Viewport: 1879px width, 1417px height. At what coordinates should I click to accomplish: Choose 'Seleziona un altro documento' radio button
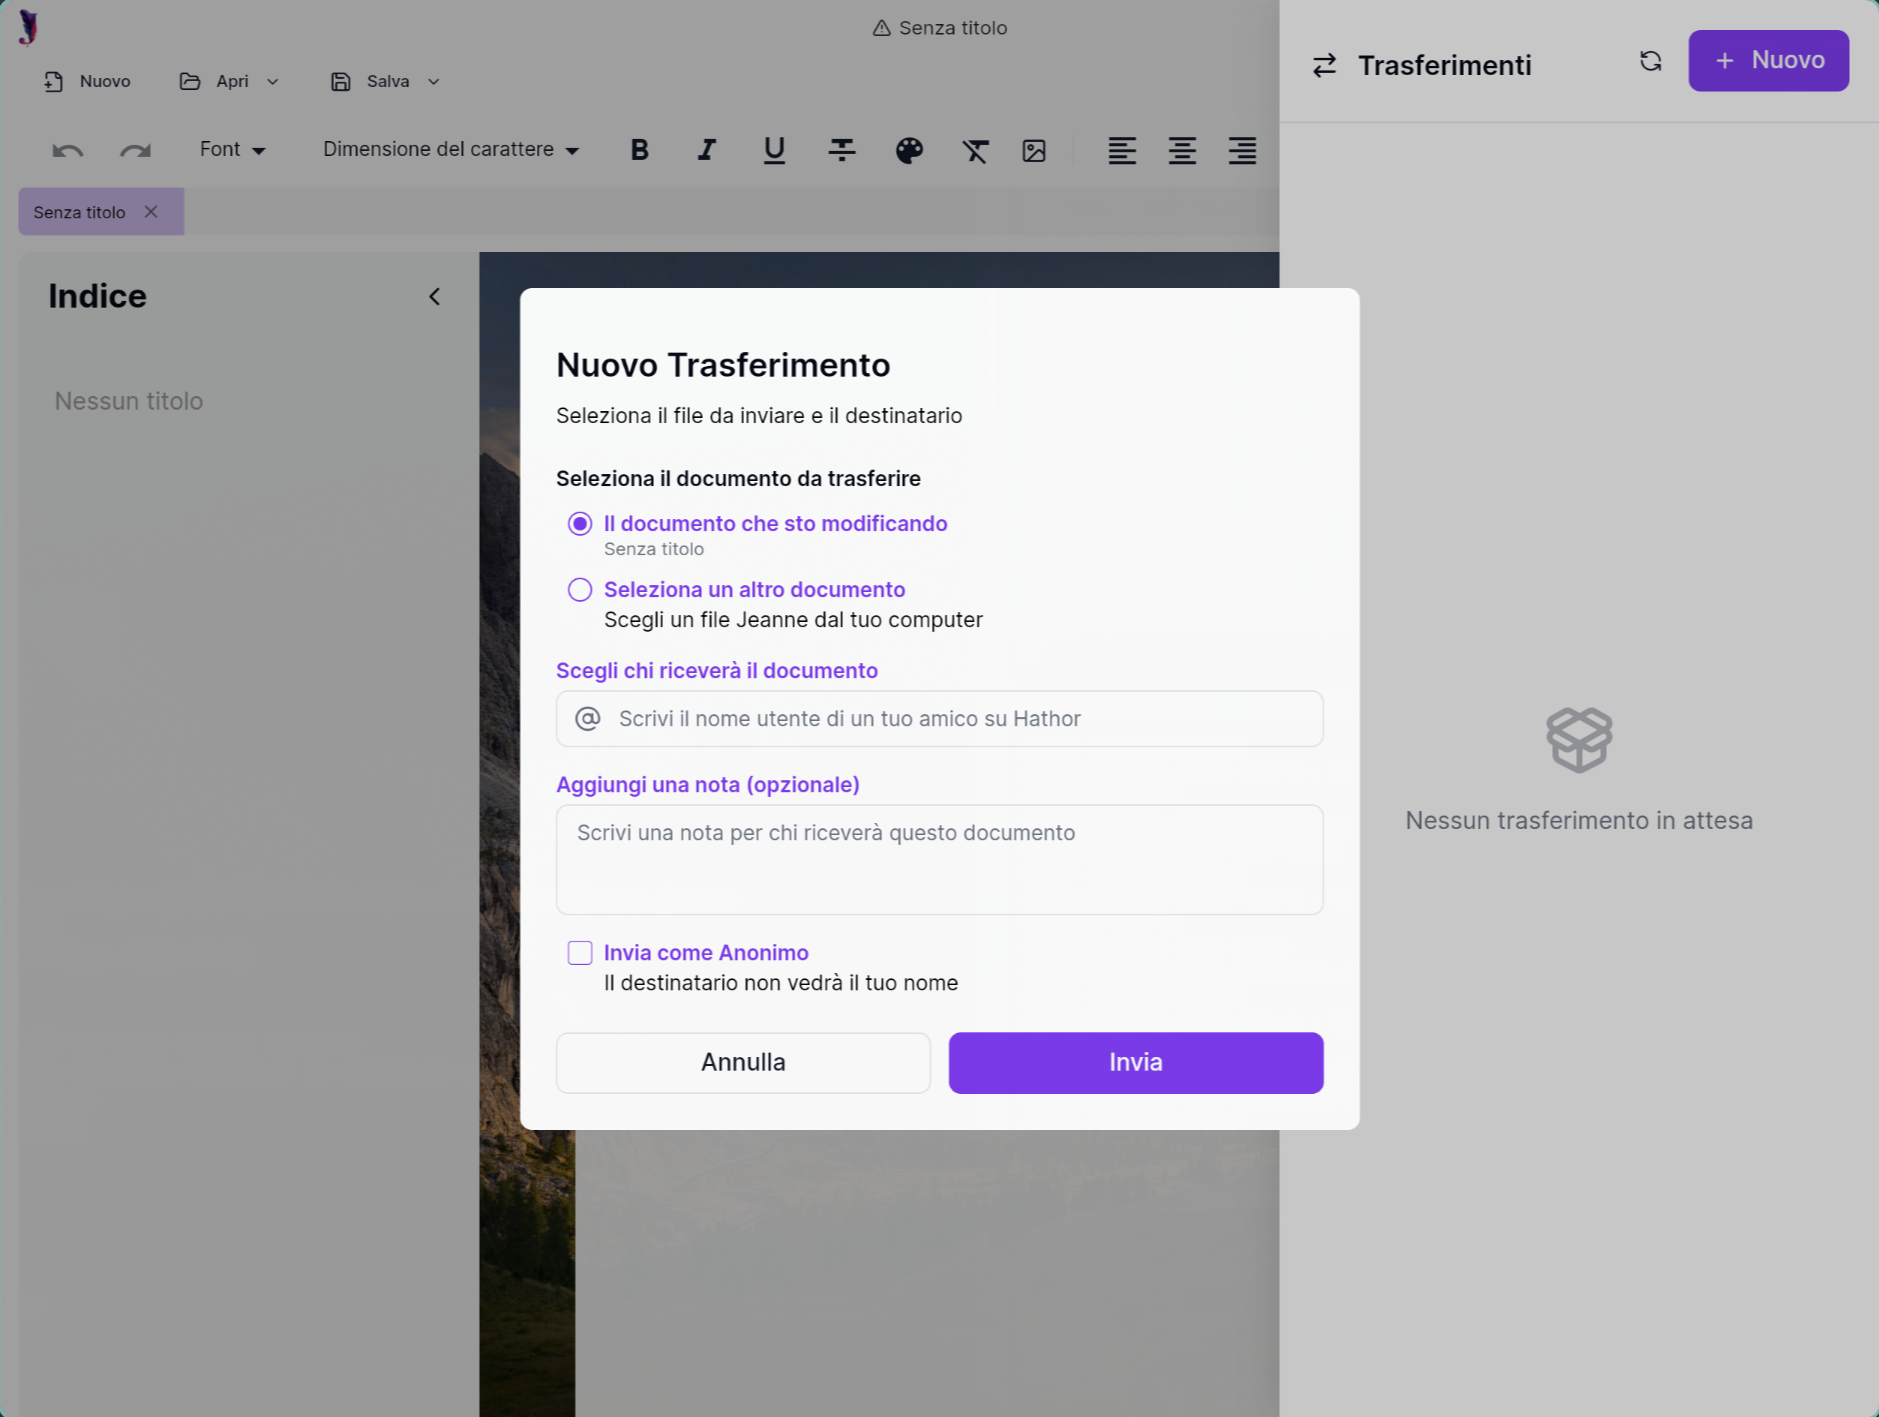580,590
